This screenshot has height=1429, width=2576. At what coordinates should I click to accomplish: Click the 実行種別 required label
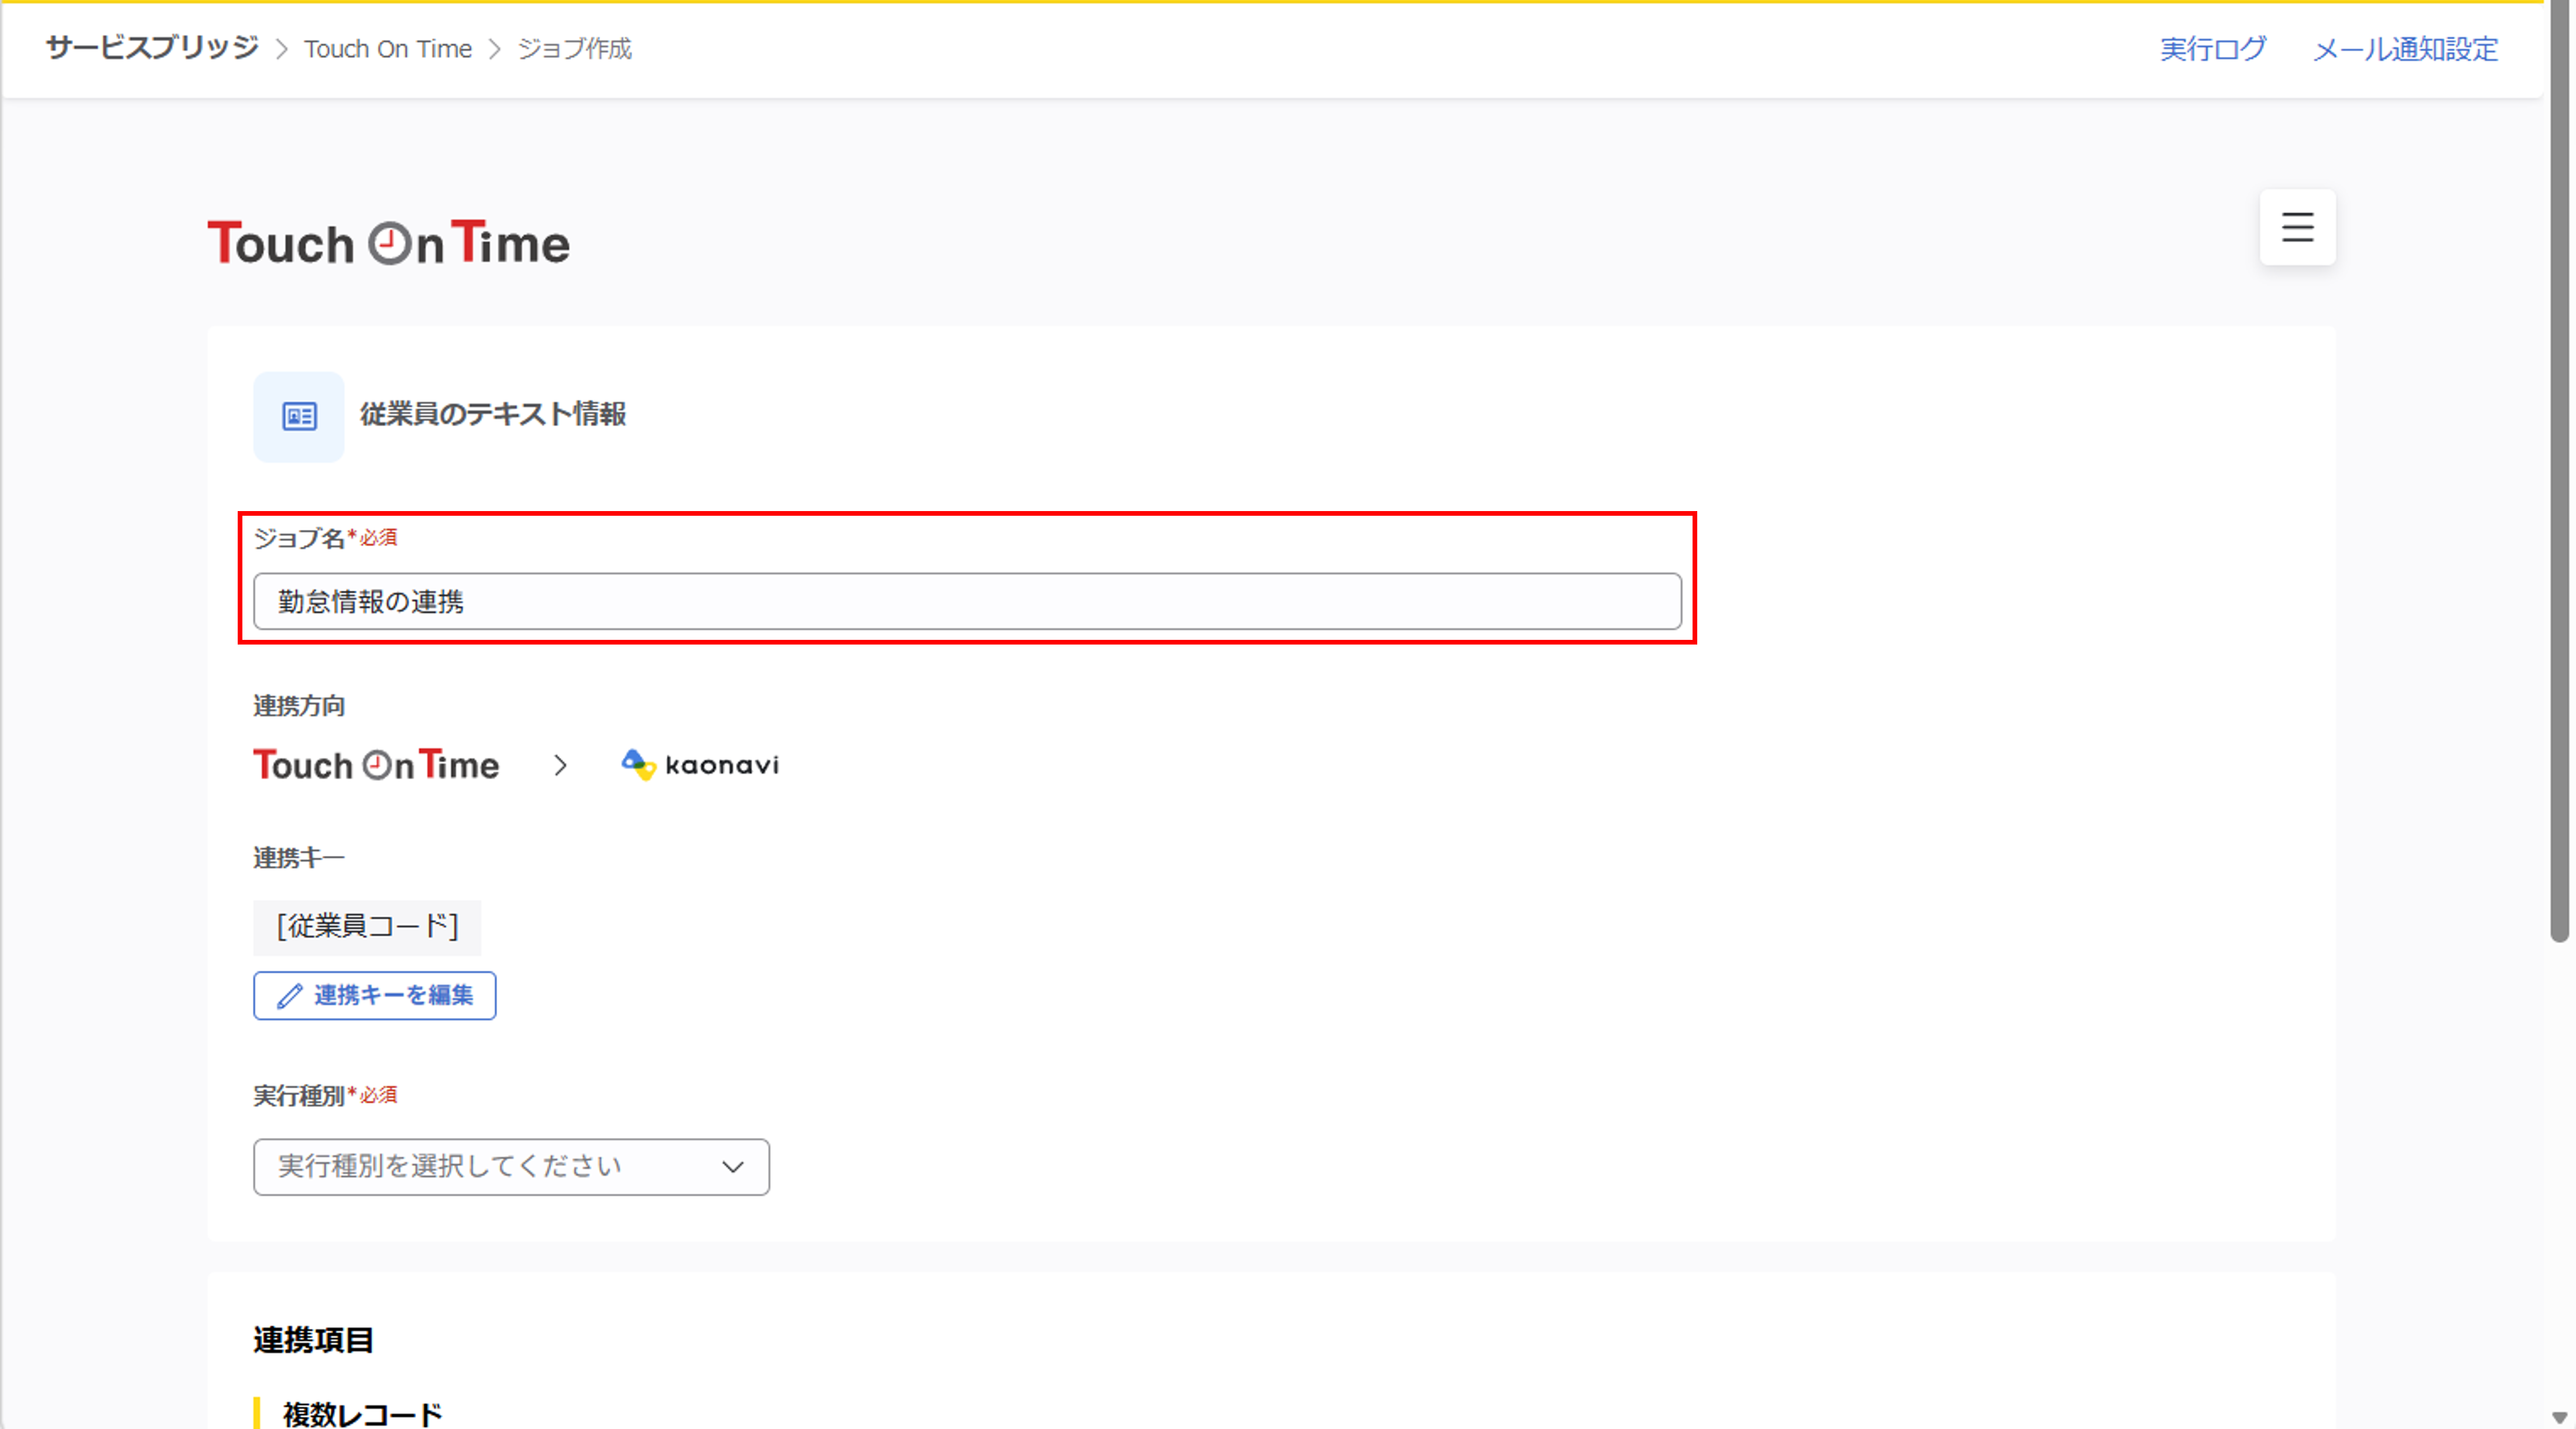click(325, 1096)
